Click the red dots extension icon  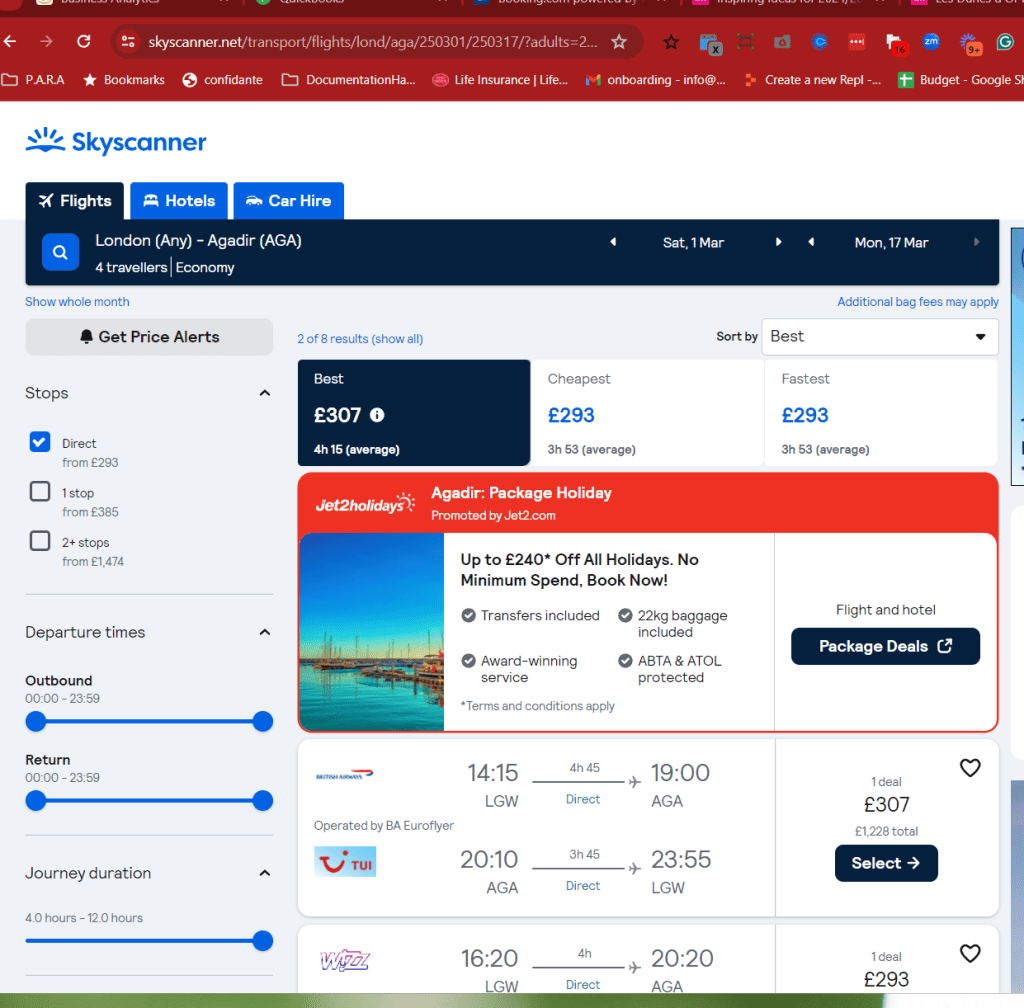pyautogui.click(x=856, y=42)
